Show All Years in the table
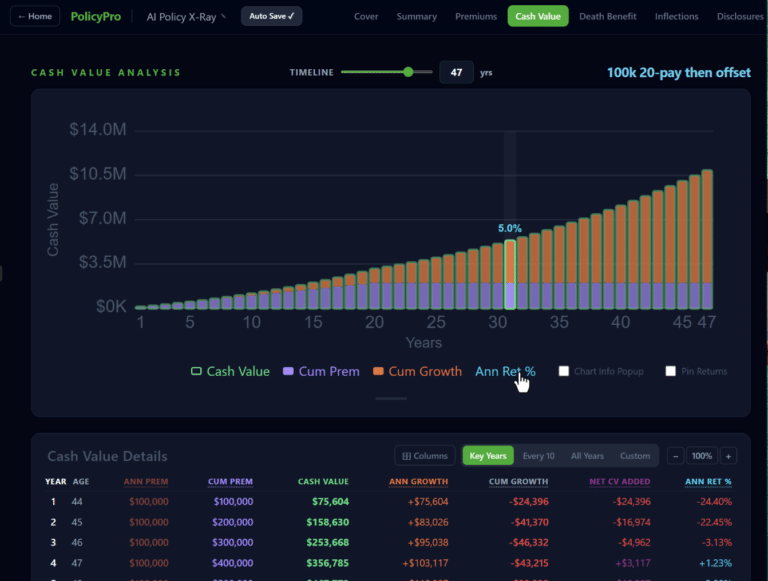 point(586,456)
